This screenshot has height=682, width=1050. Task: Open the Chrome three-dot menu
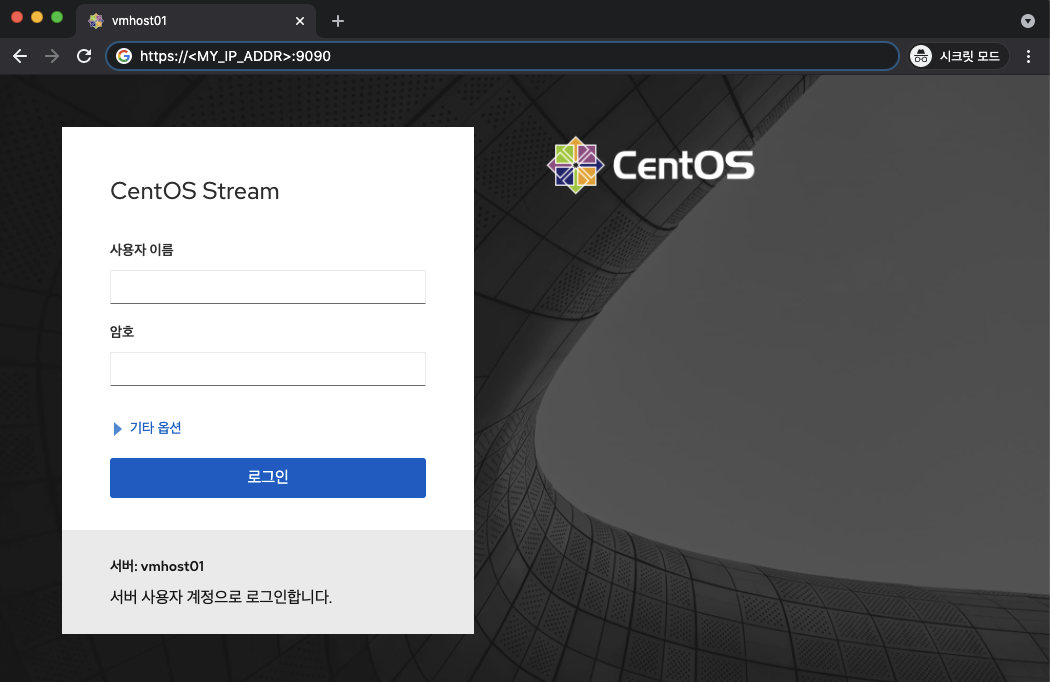pyautogui.click(x=1029, y=56)
